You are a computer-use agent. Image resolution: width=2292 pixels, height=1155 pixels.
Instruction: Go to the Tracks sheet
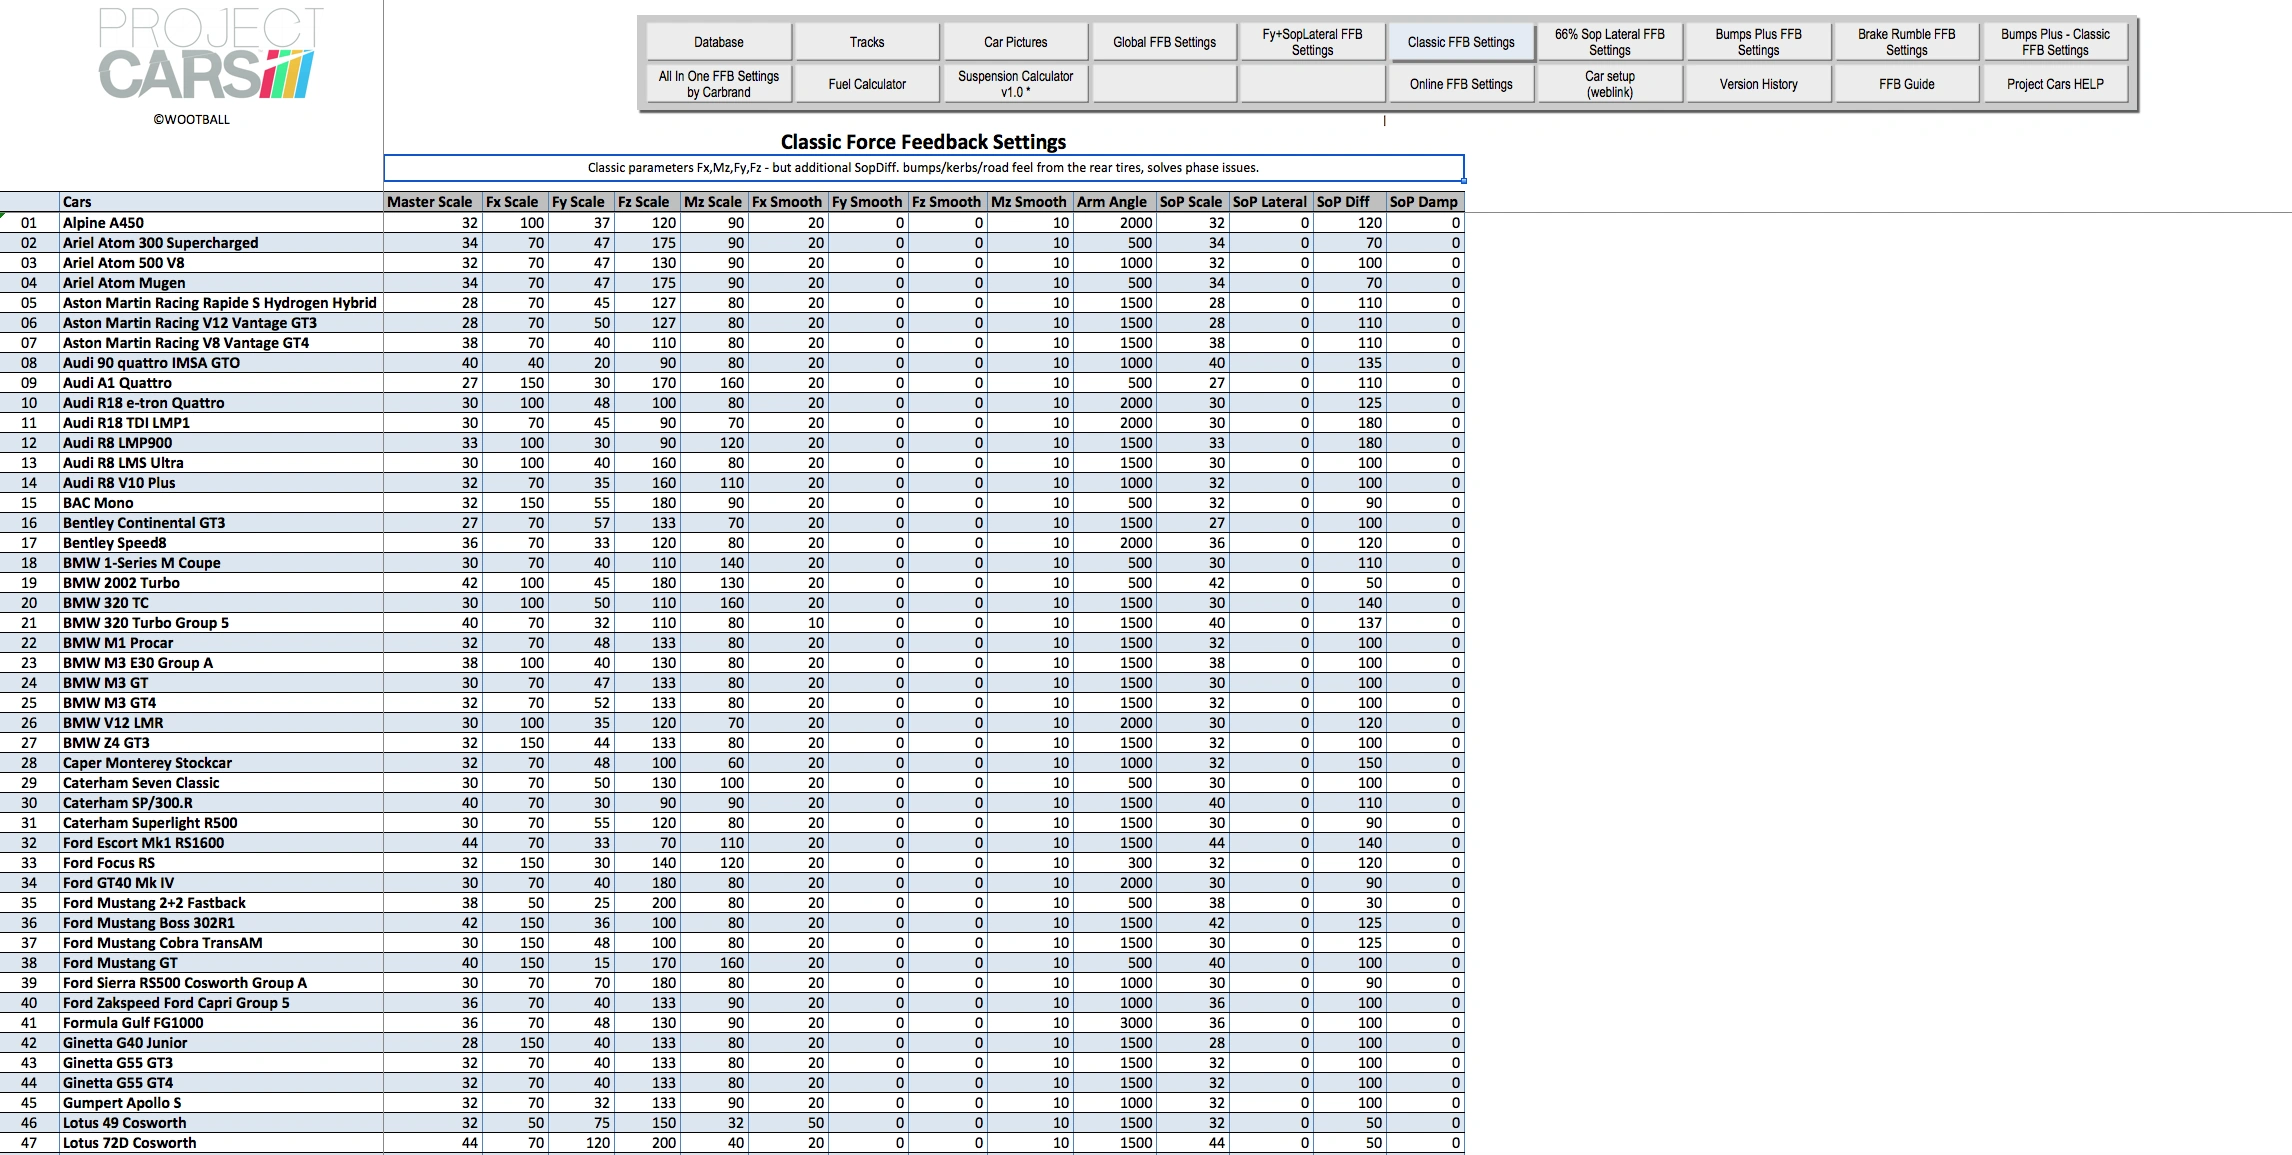pos(866,42)
